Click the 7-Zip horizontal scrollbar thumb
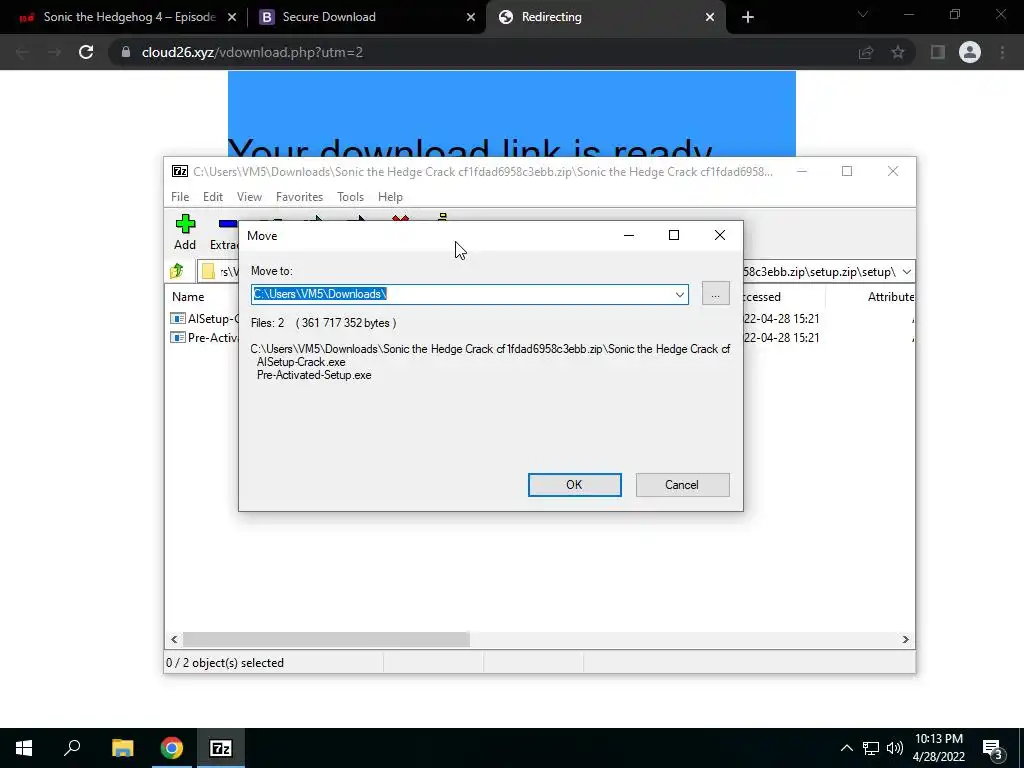1024x768 pixels. 326,639
